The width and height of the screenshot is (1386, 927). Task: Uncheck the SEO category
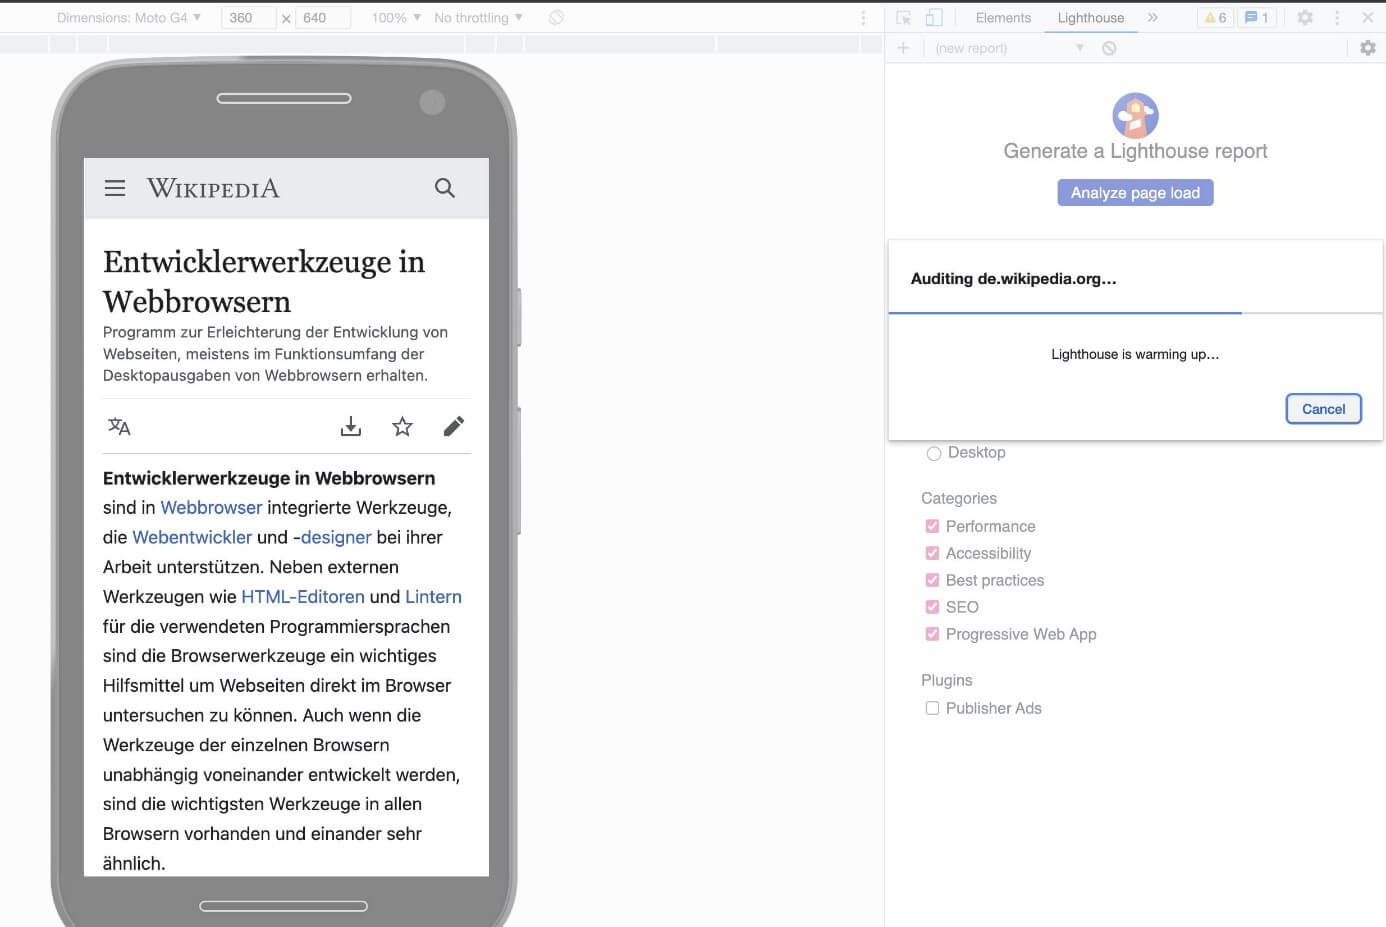point(932,607)
